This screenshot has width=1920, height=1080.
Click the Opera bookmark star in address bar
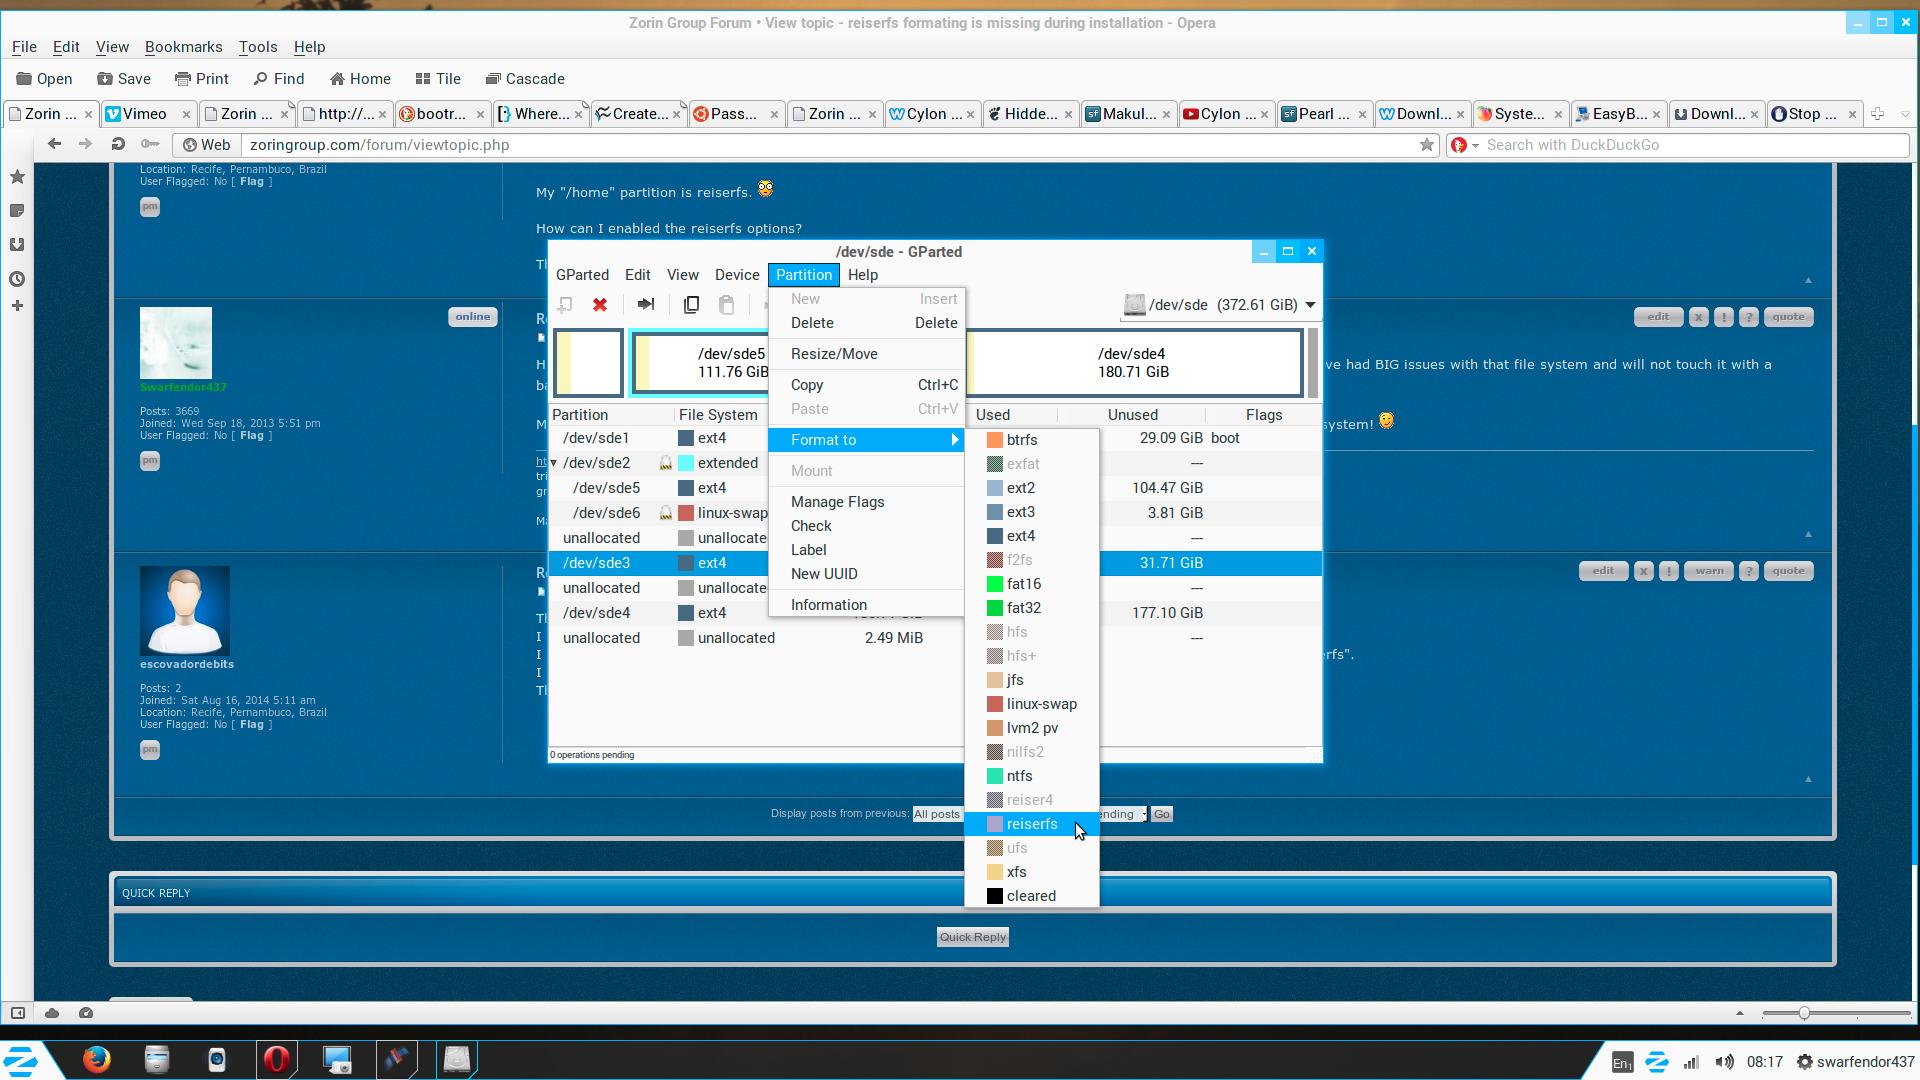point(1426,145)
